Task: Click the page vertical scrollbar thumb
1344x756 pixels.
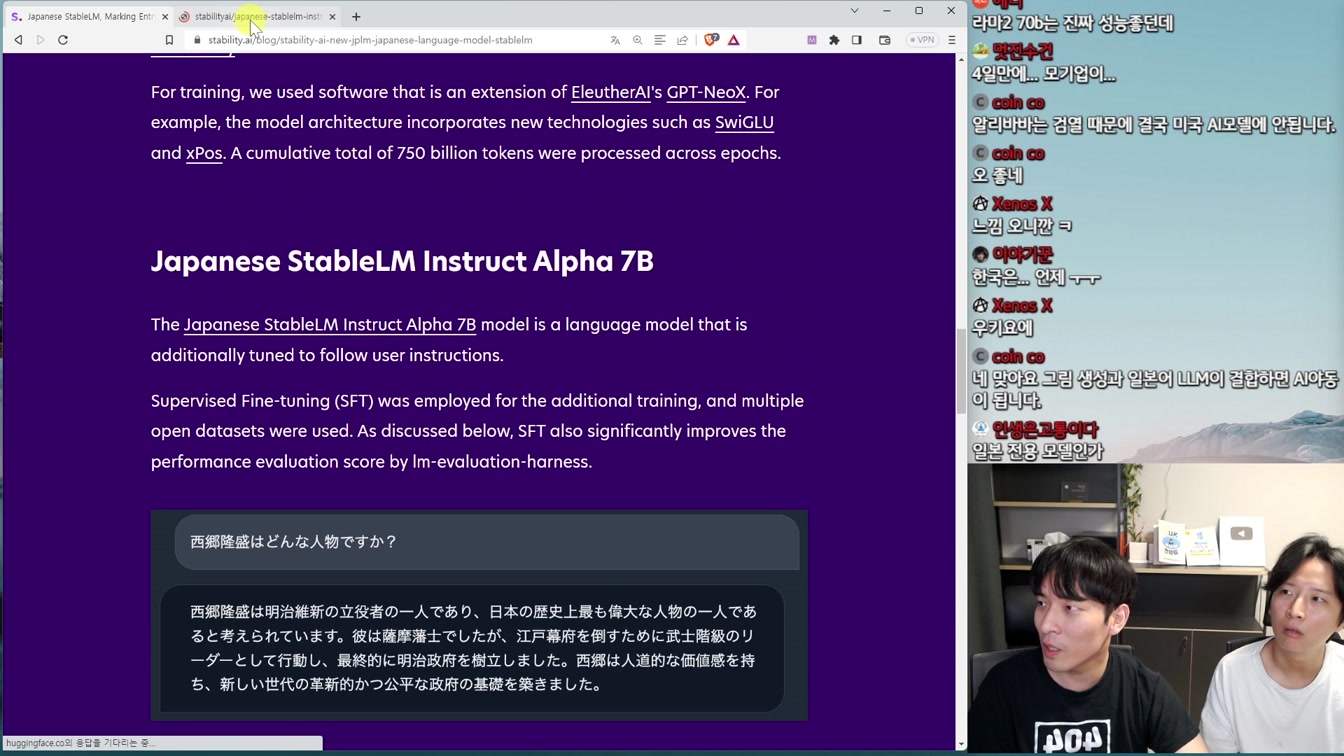Action: (961, 370)
